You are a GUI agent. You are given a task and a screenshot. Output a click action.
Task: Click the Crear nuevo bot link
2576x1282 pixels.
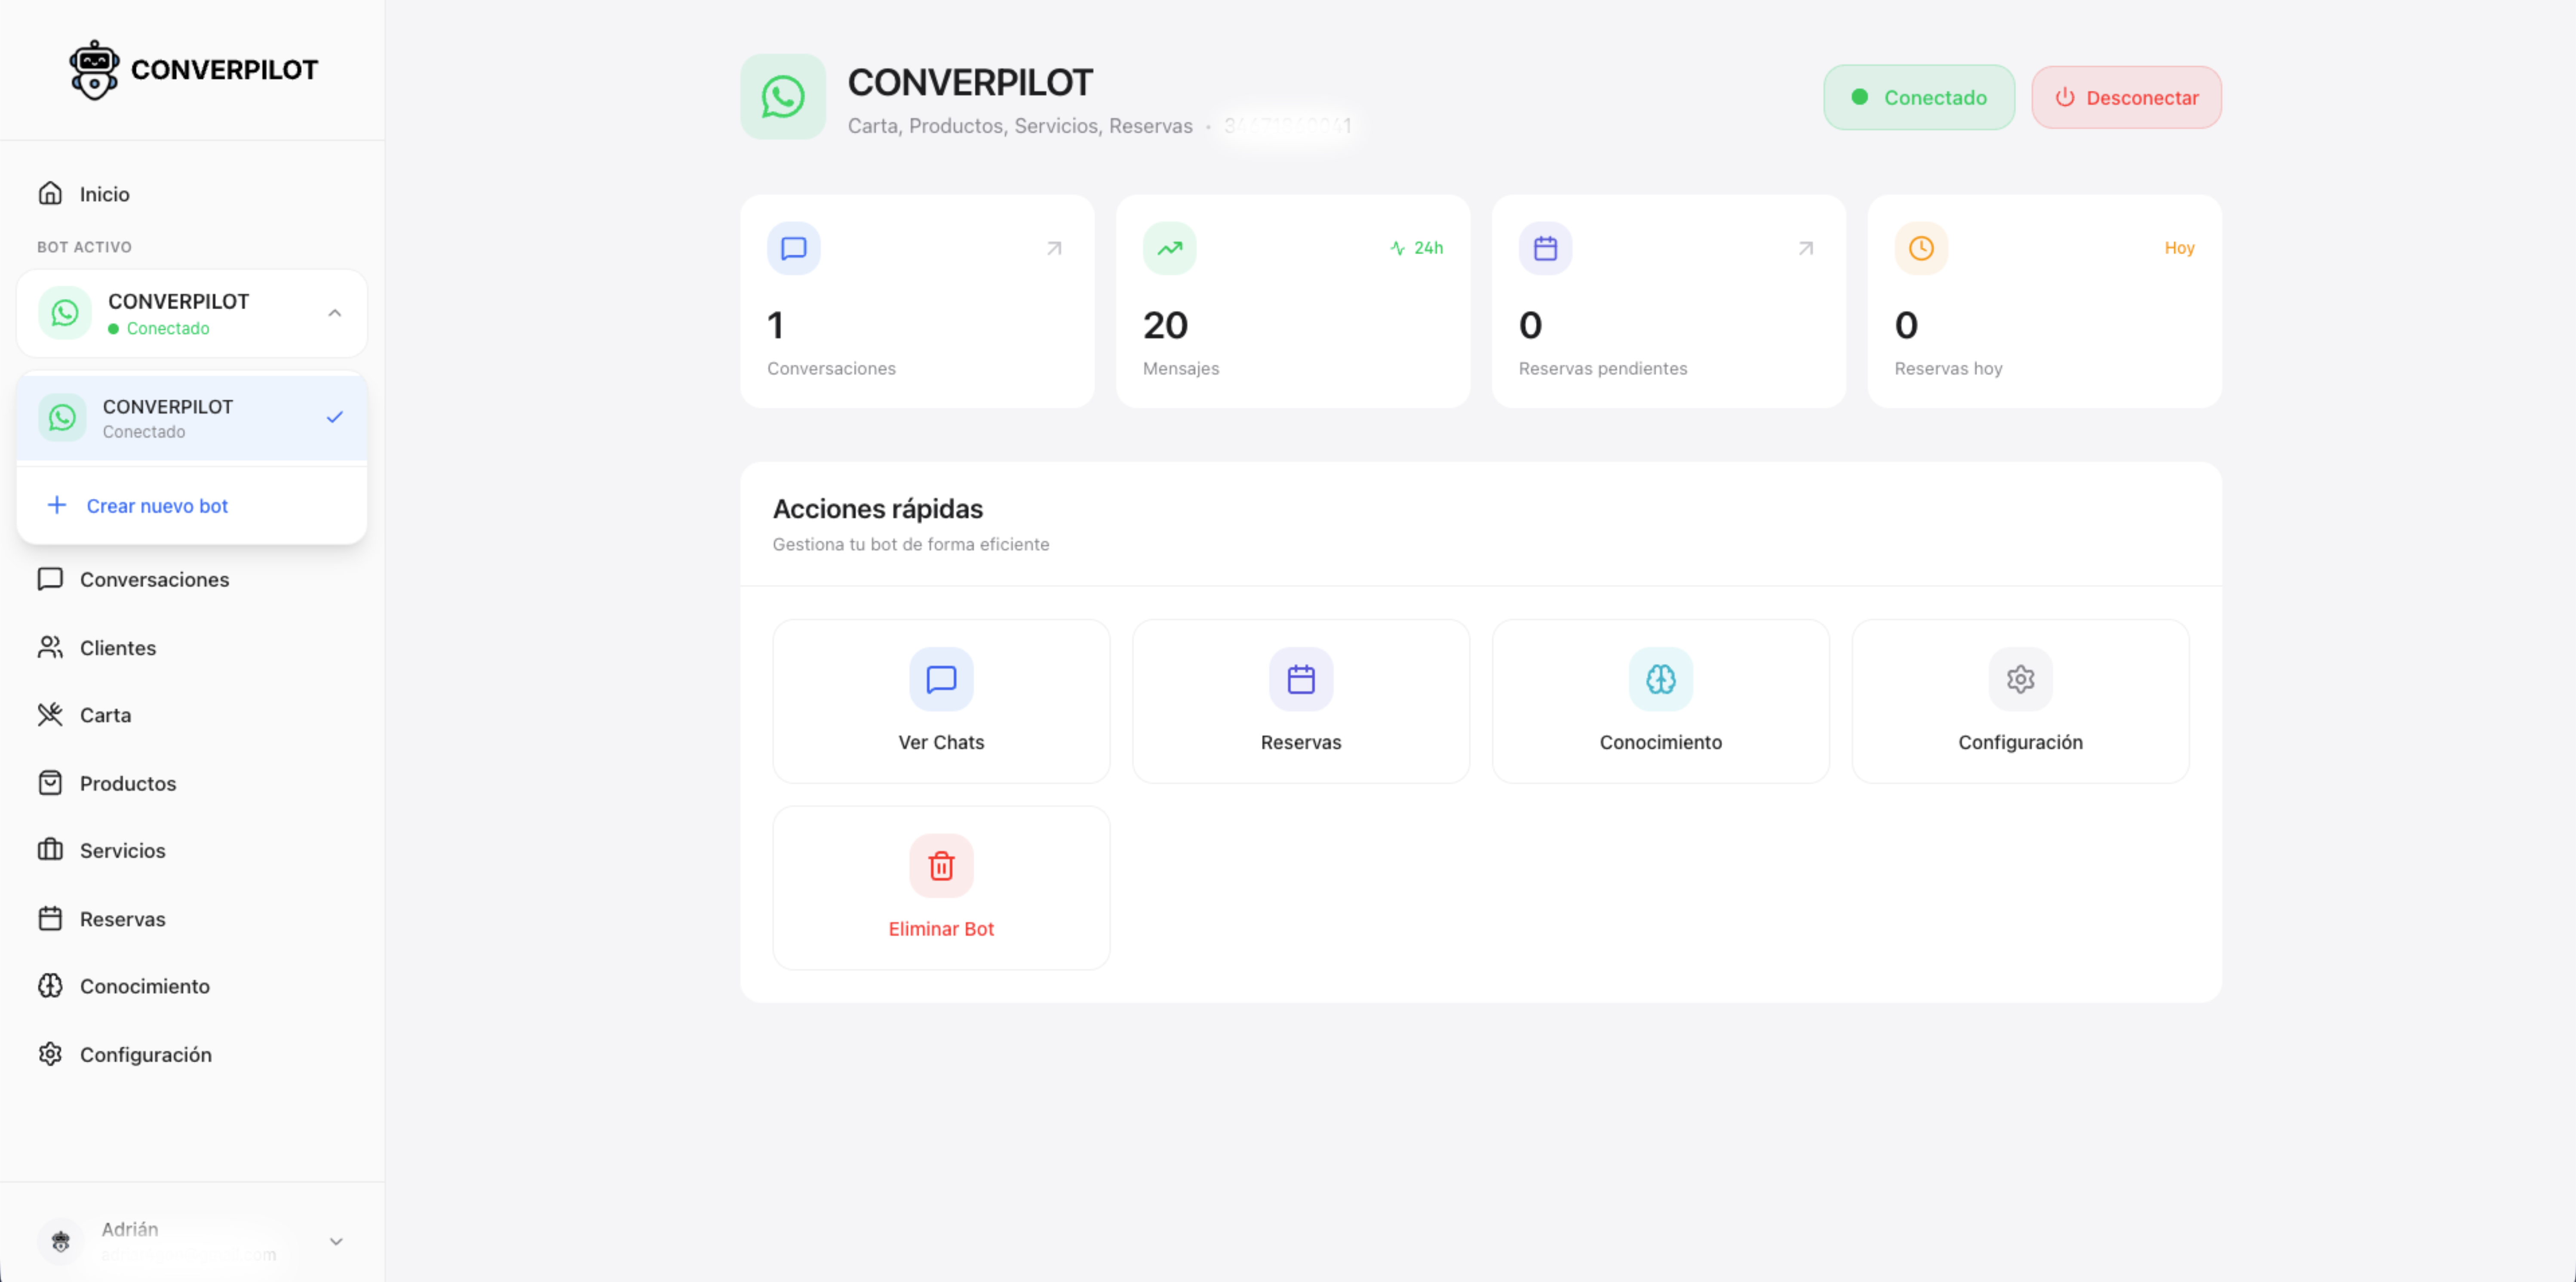coord(156,505)
